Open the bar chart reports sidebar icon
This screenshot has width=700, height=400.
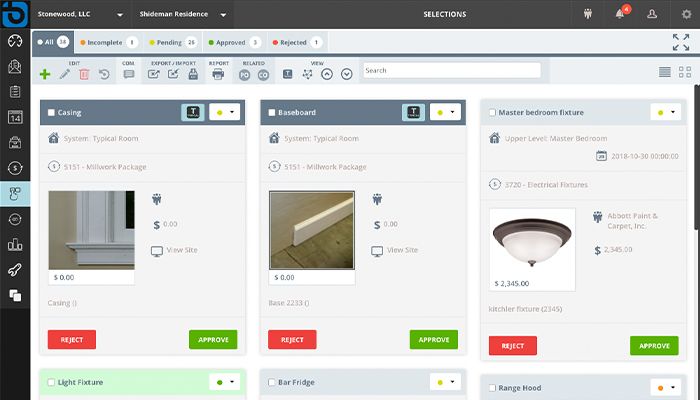click(15, 244)
